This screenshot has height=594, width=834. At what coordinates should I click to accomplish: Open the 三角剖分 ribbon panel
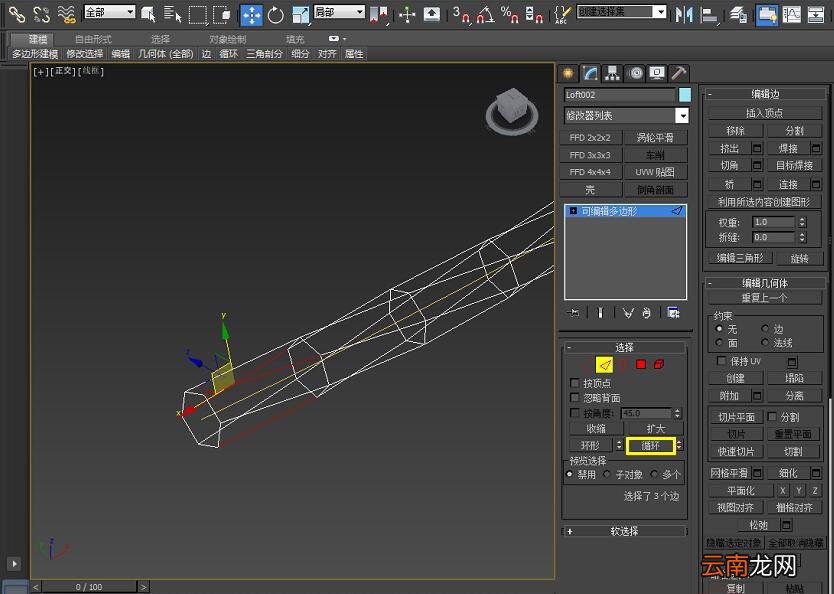[264, 54]
